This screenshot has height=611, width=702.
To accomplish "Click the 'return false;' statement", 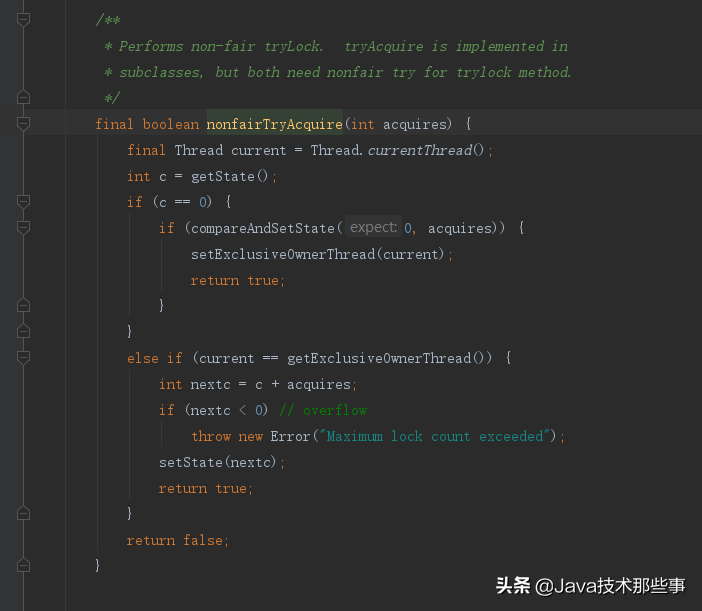I will 178,540.
